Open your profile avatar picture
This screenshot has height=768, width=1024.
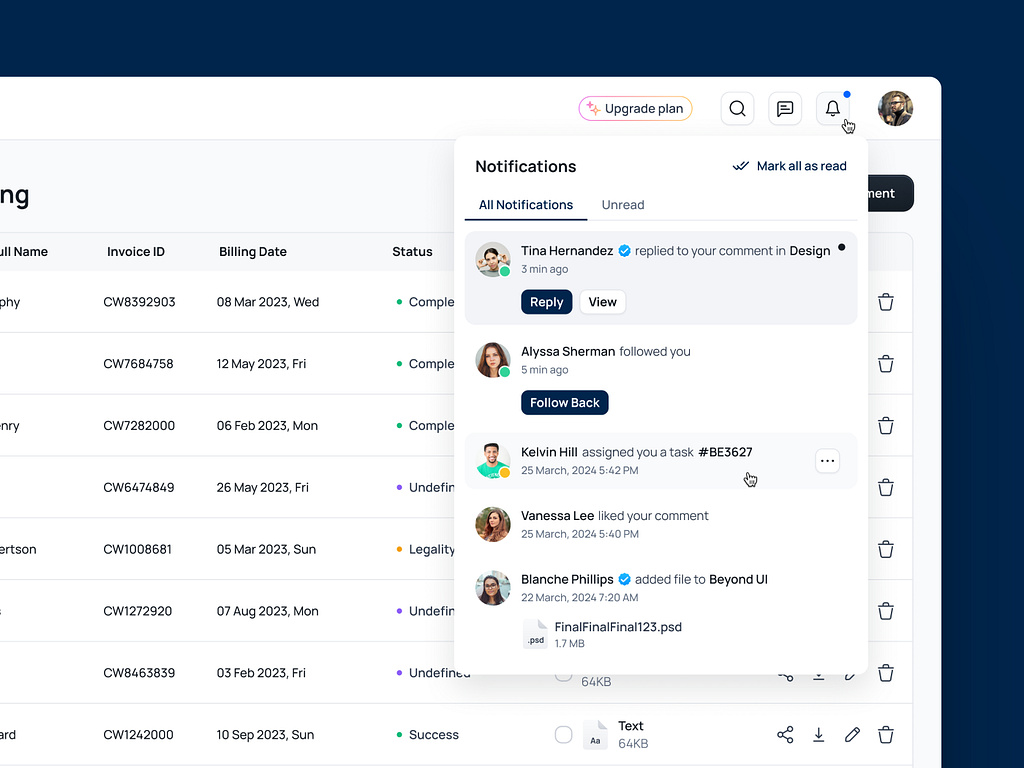point(895,108)
